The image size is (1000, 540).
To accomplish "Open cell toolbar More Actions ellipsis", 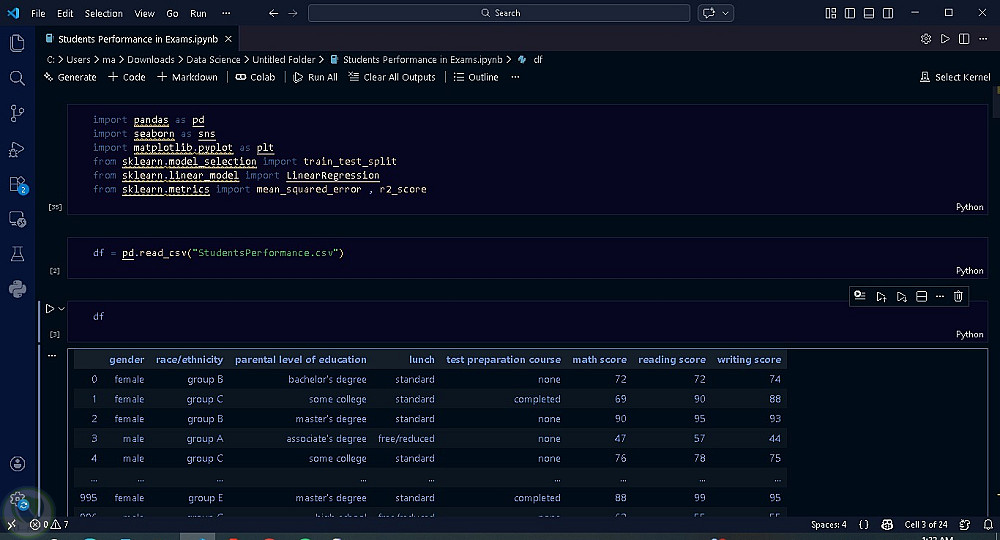I will [939, 296].
